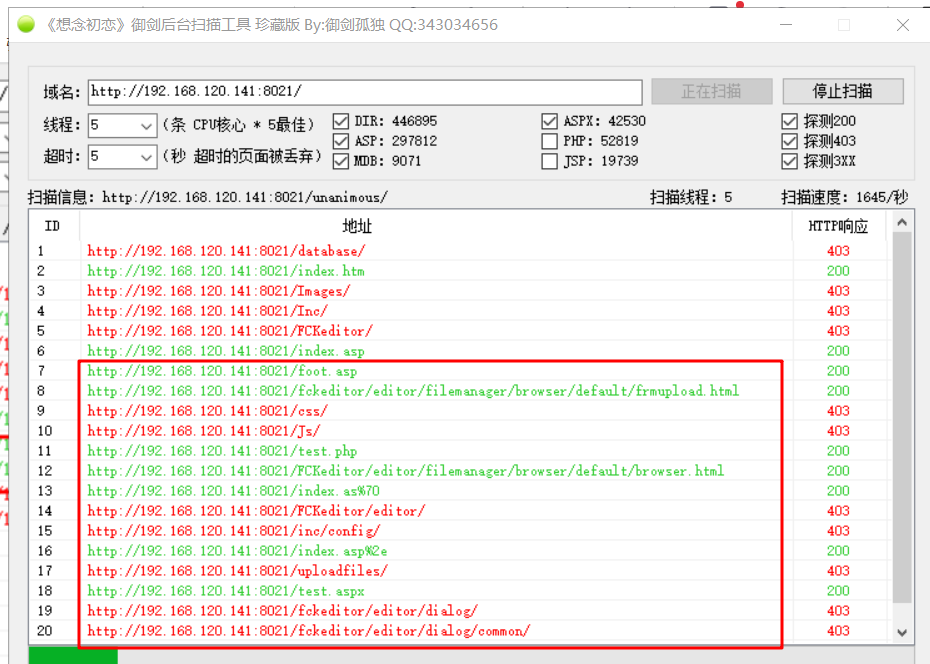Click the 扫描线程: 5 status text

point(691,197)
